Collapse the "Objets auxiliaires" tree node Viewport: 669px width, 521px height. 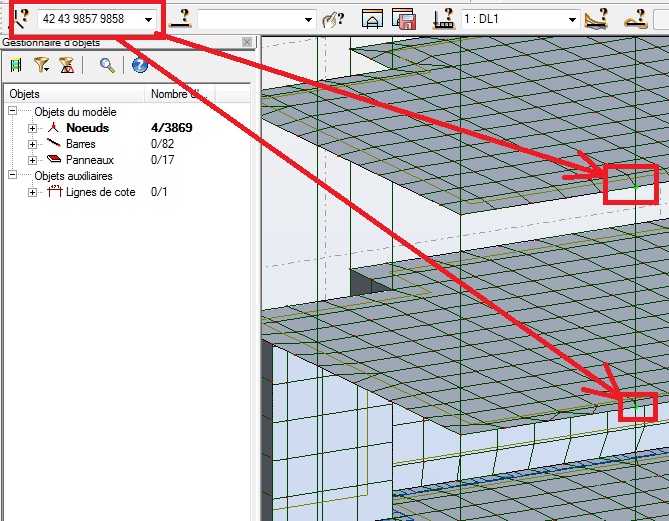[x=12, y=175]
